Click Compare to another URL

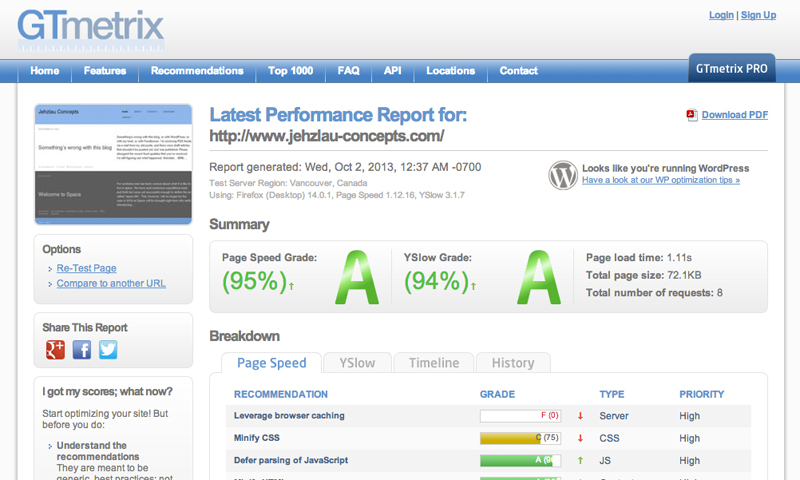[111, 284]
